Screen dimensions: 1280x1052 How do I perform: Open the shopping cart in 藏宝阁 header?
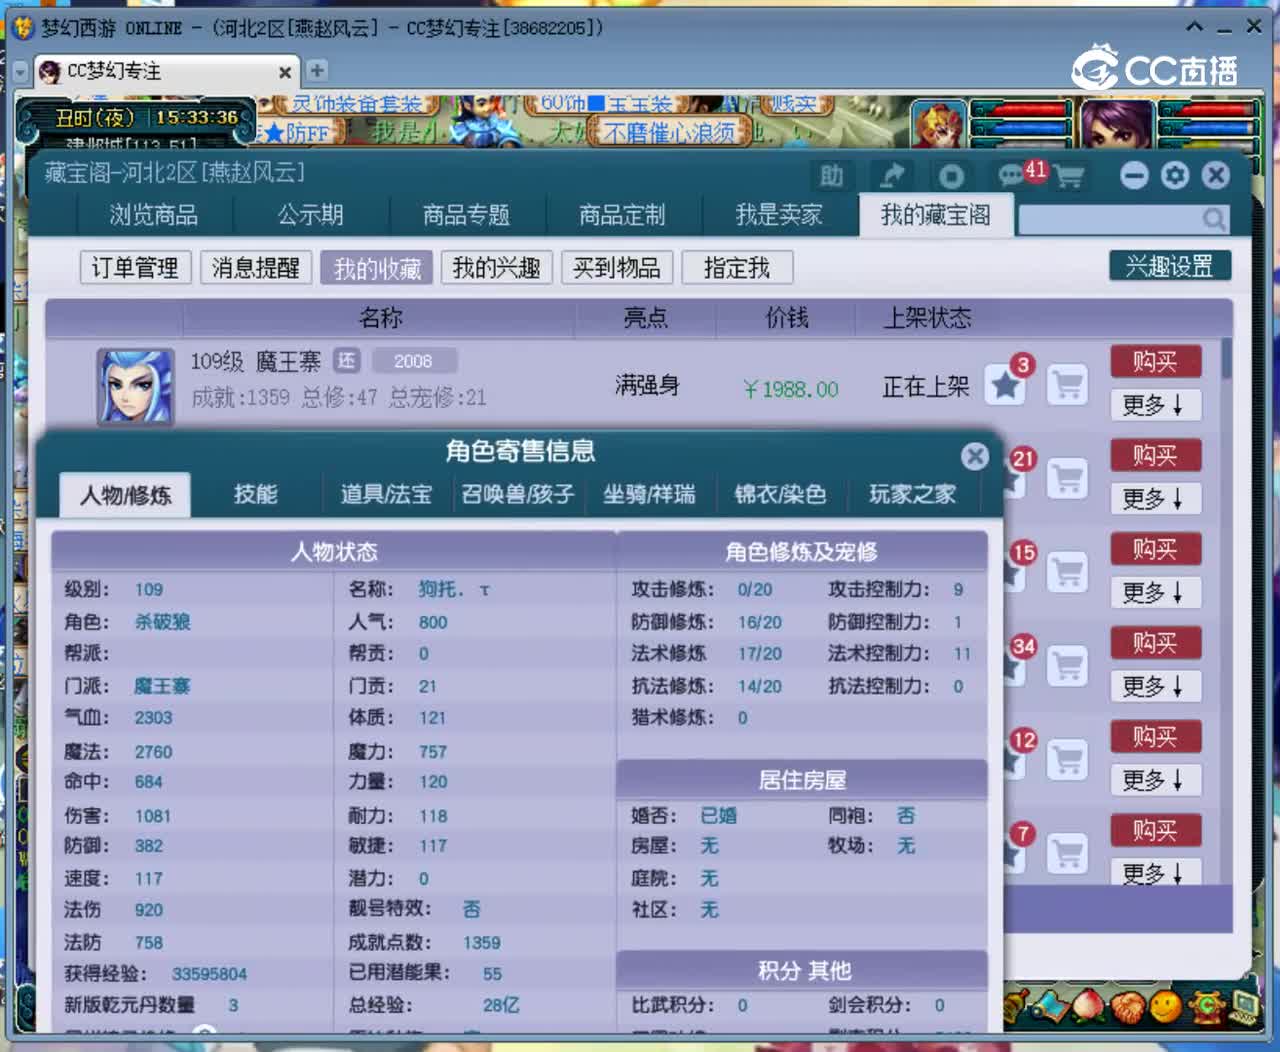(1068, 177)
